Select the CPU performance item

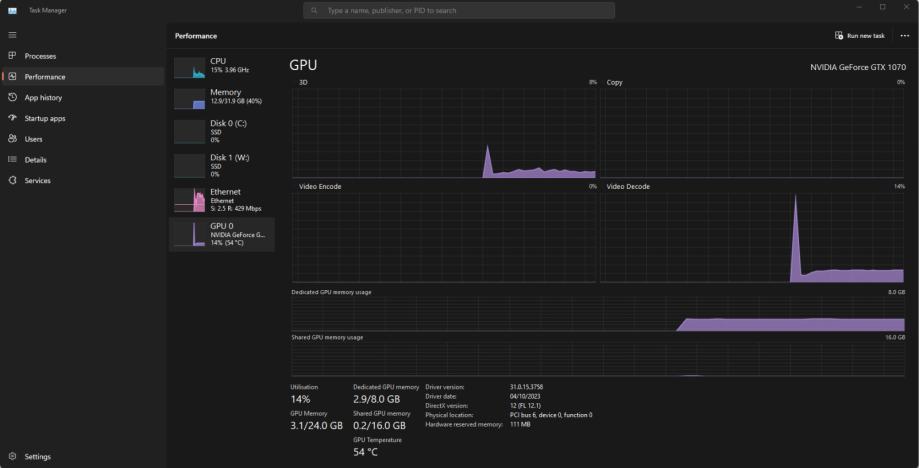point(222,67)
